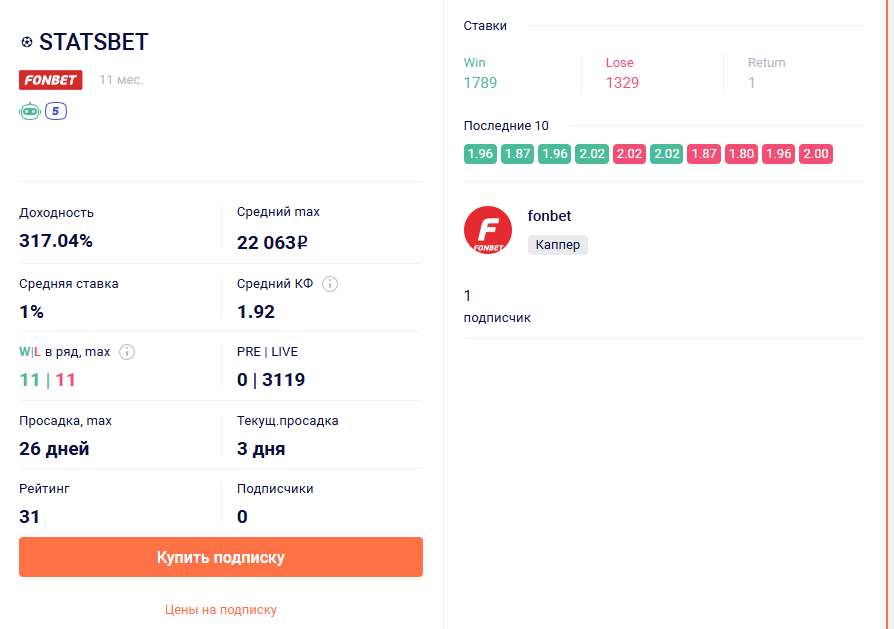The height and width of the screenshot is (629, 894).
Task: Open info icon next to W|L в ряд
Action: (127, 352)
